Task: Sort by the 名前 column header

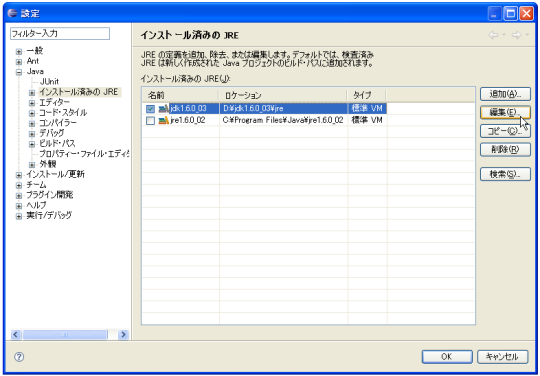Action: click(x=180, y=95)
